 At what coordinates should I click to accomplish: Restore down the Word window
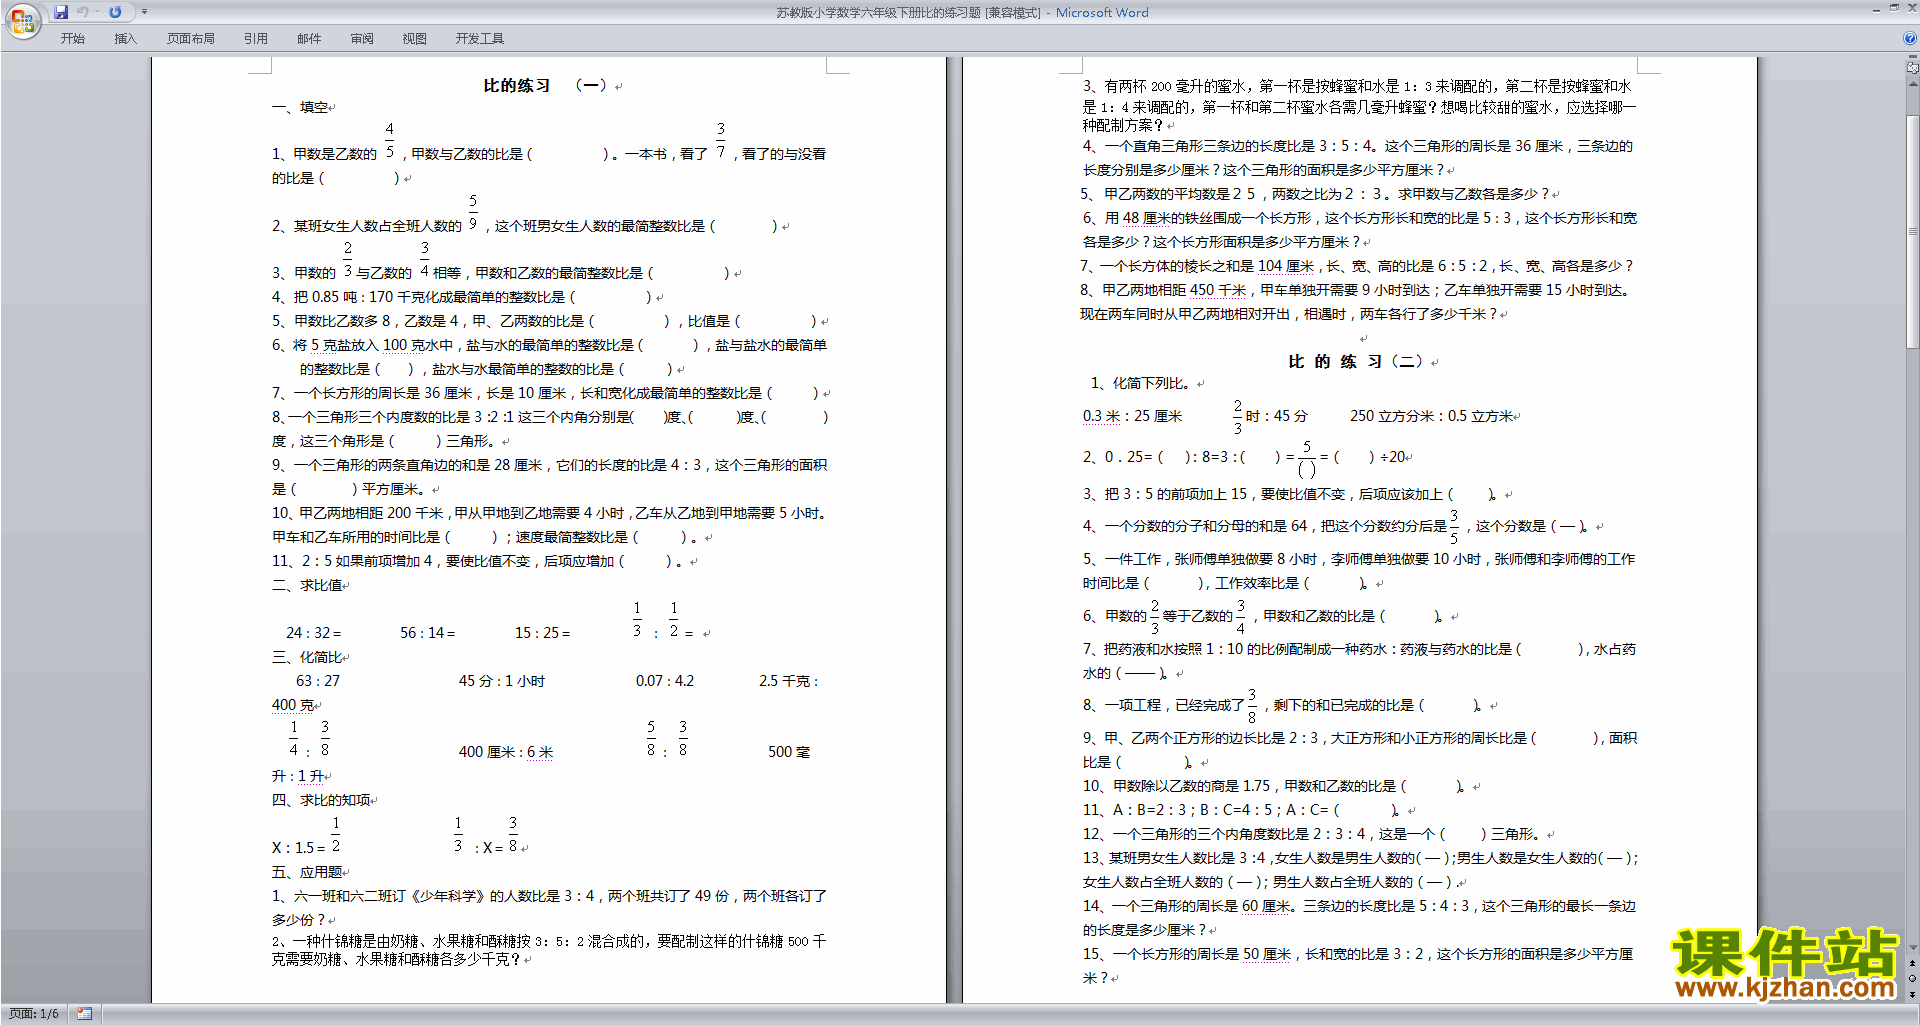(1894, 9)
